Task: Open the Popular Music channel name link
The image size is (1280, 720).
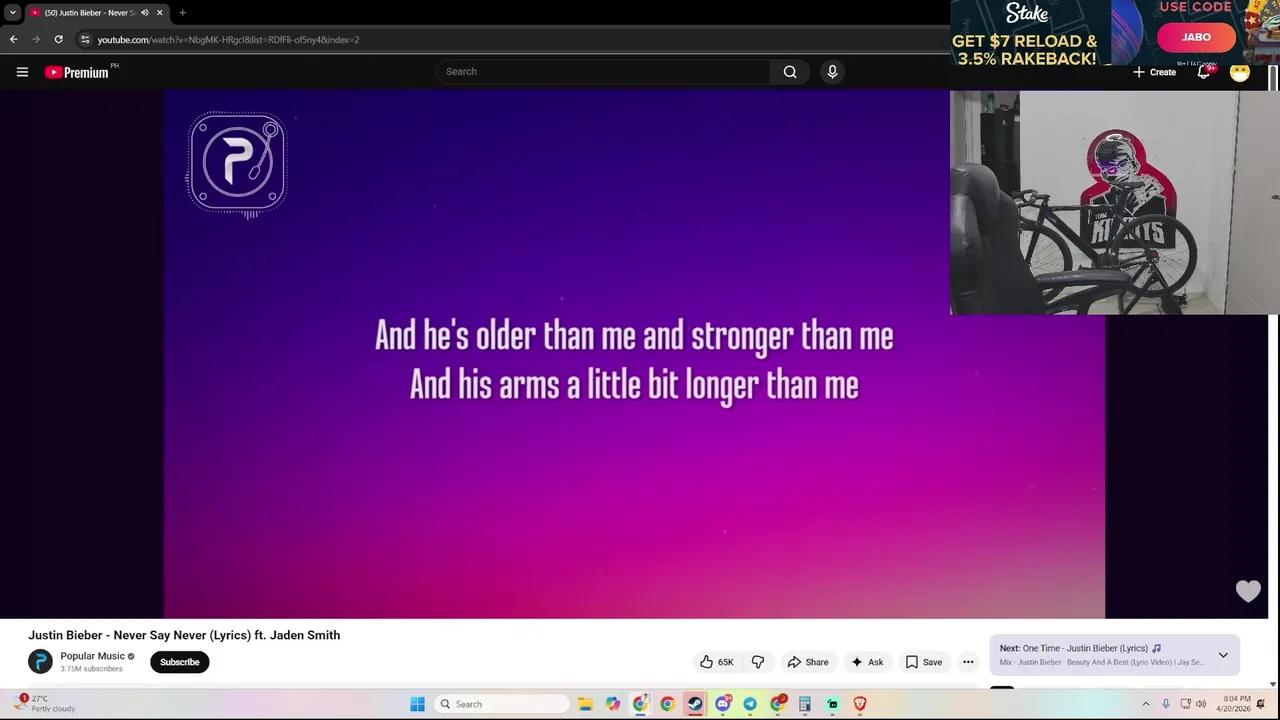Action: click(92, 656)
